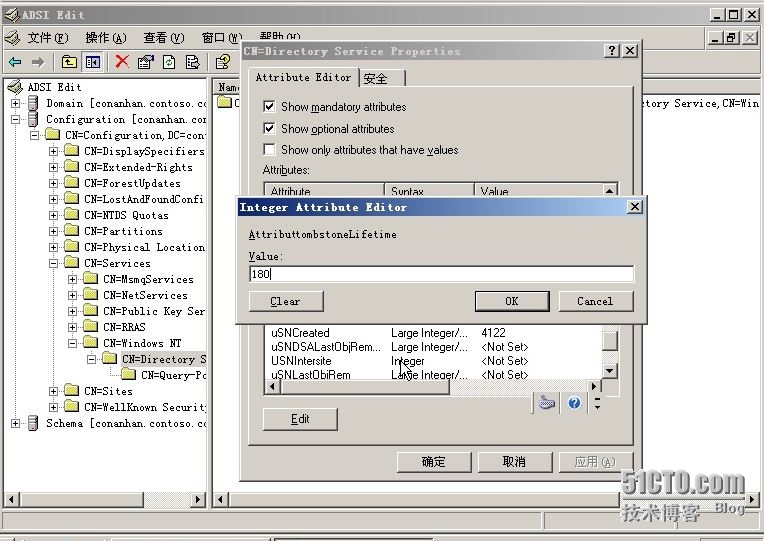Click the Value column header

tap(538, 190)
